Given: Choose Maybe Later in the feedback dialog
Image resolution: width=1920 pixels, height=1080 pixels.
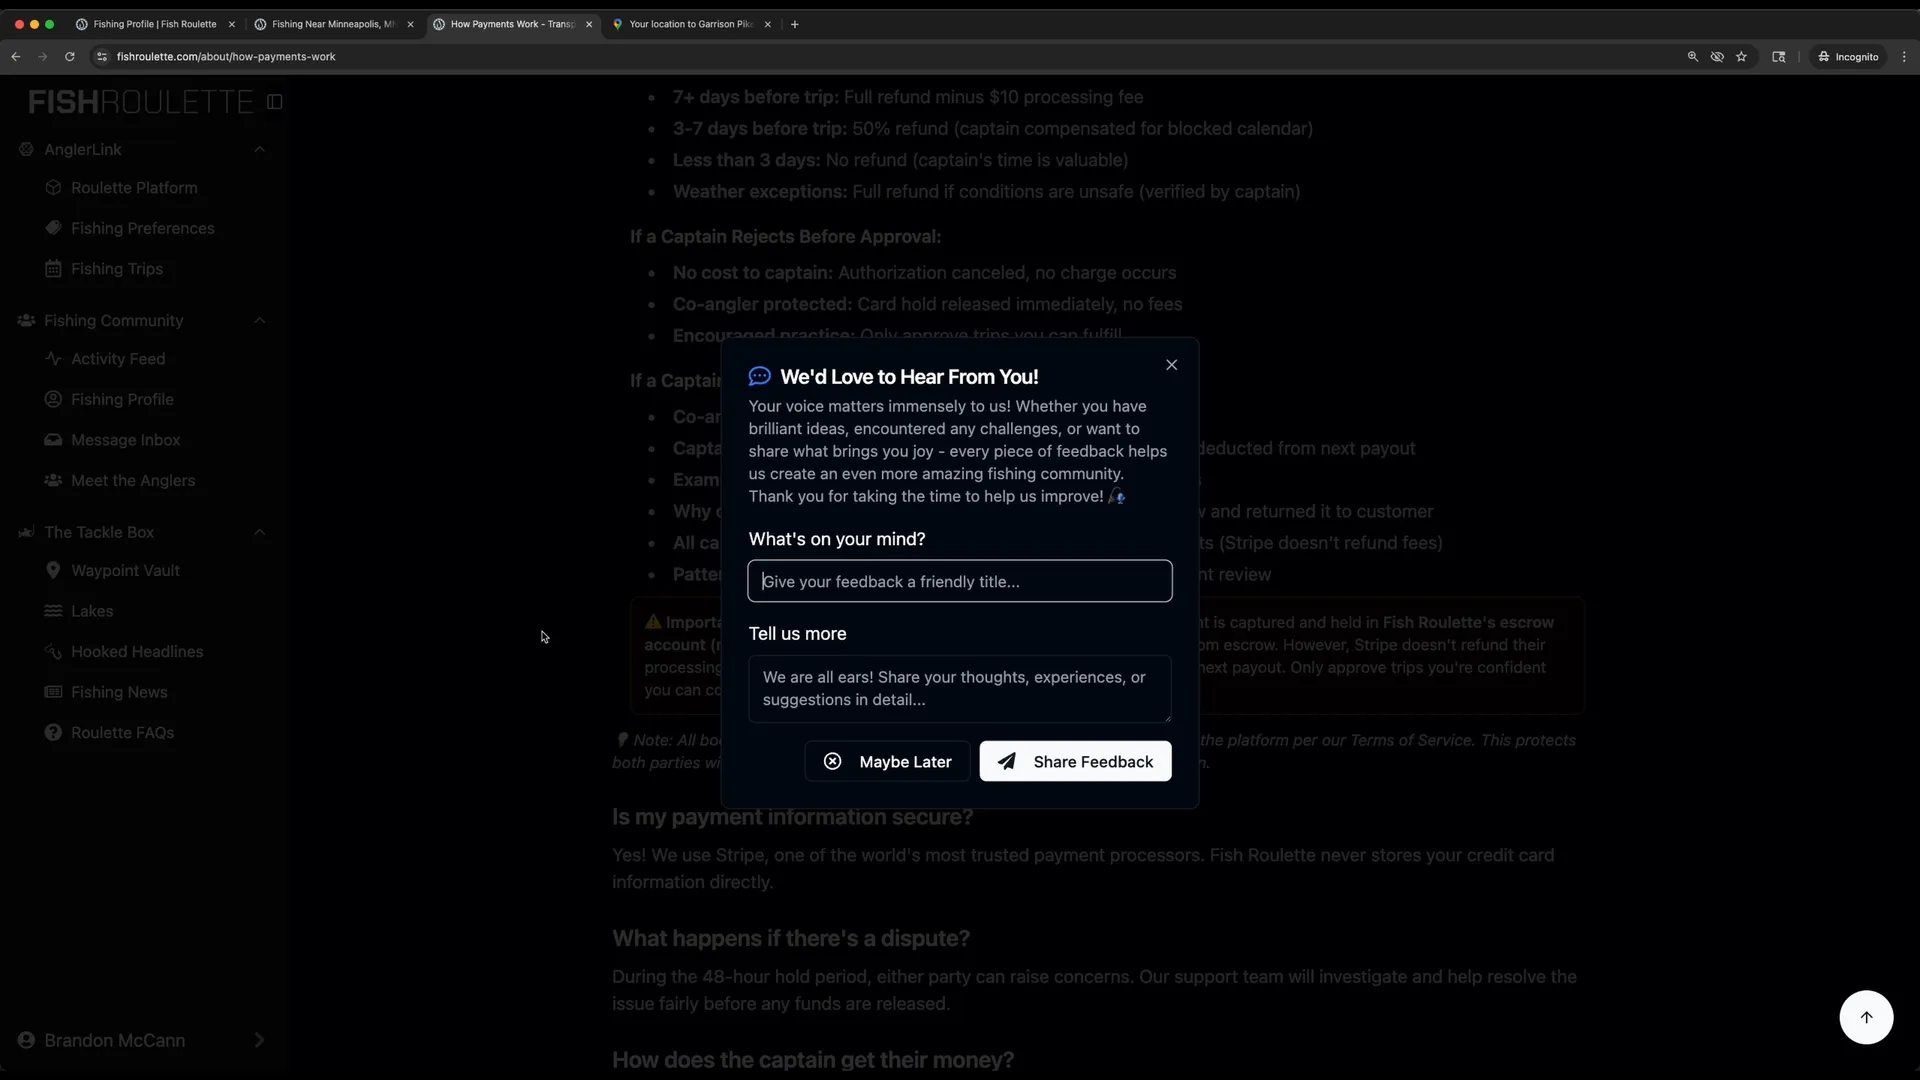Looking at the screenshot, I should tap(885, 761).
